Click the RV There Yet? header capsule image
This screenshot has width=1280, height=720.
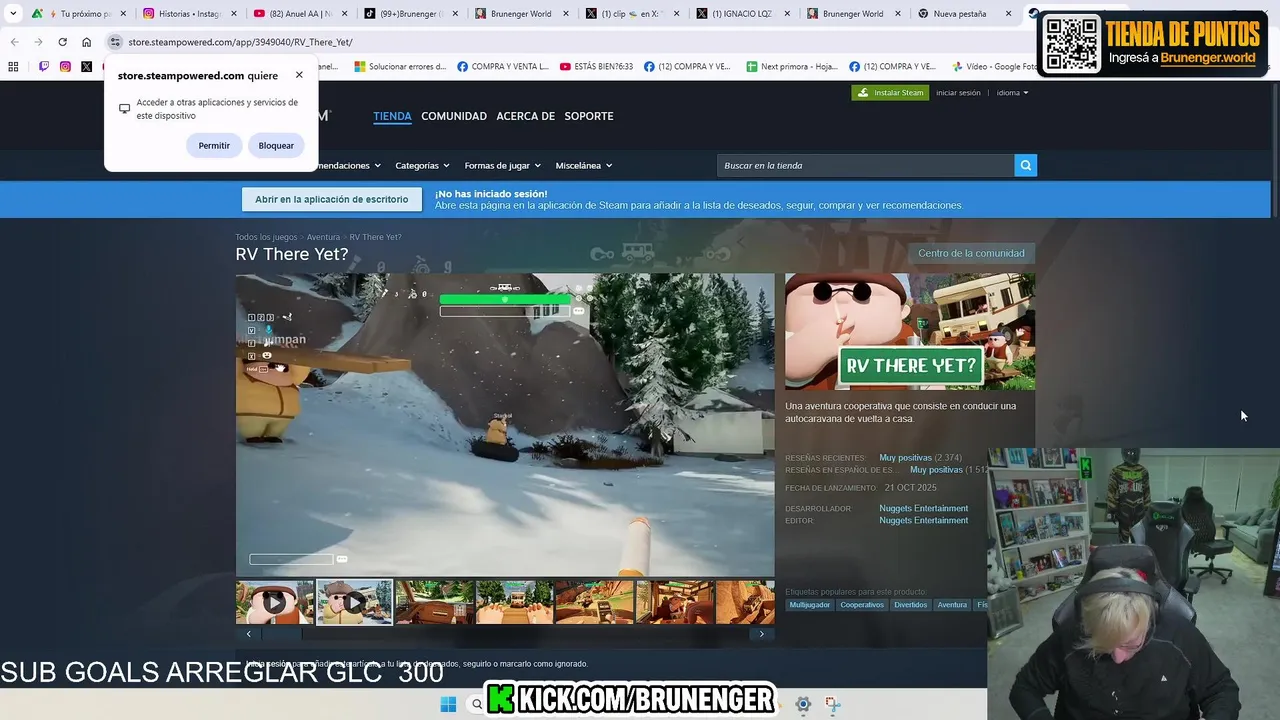(x=910, y=332)
